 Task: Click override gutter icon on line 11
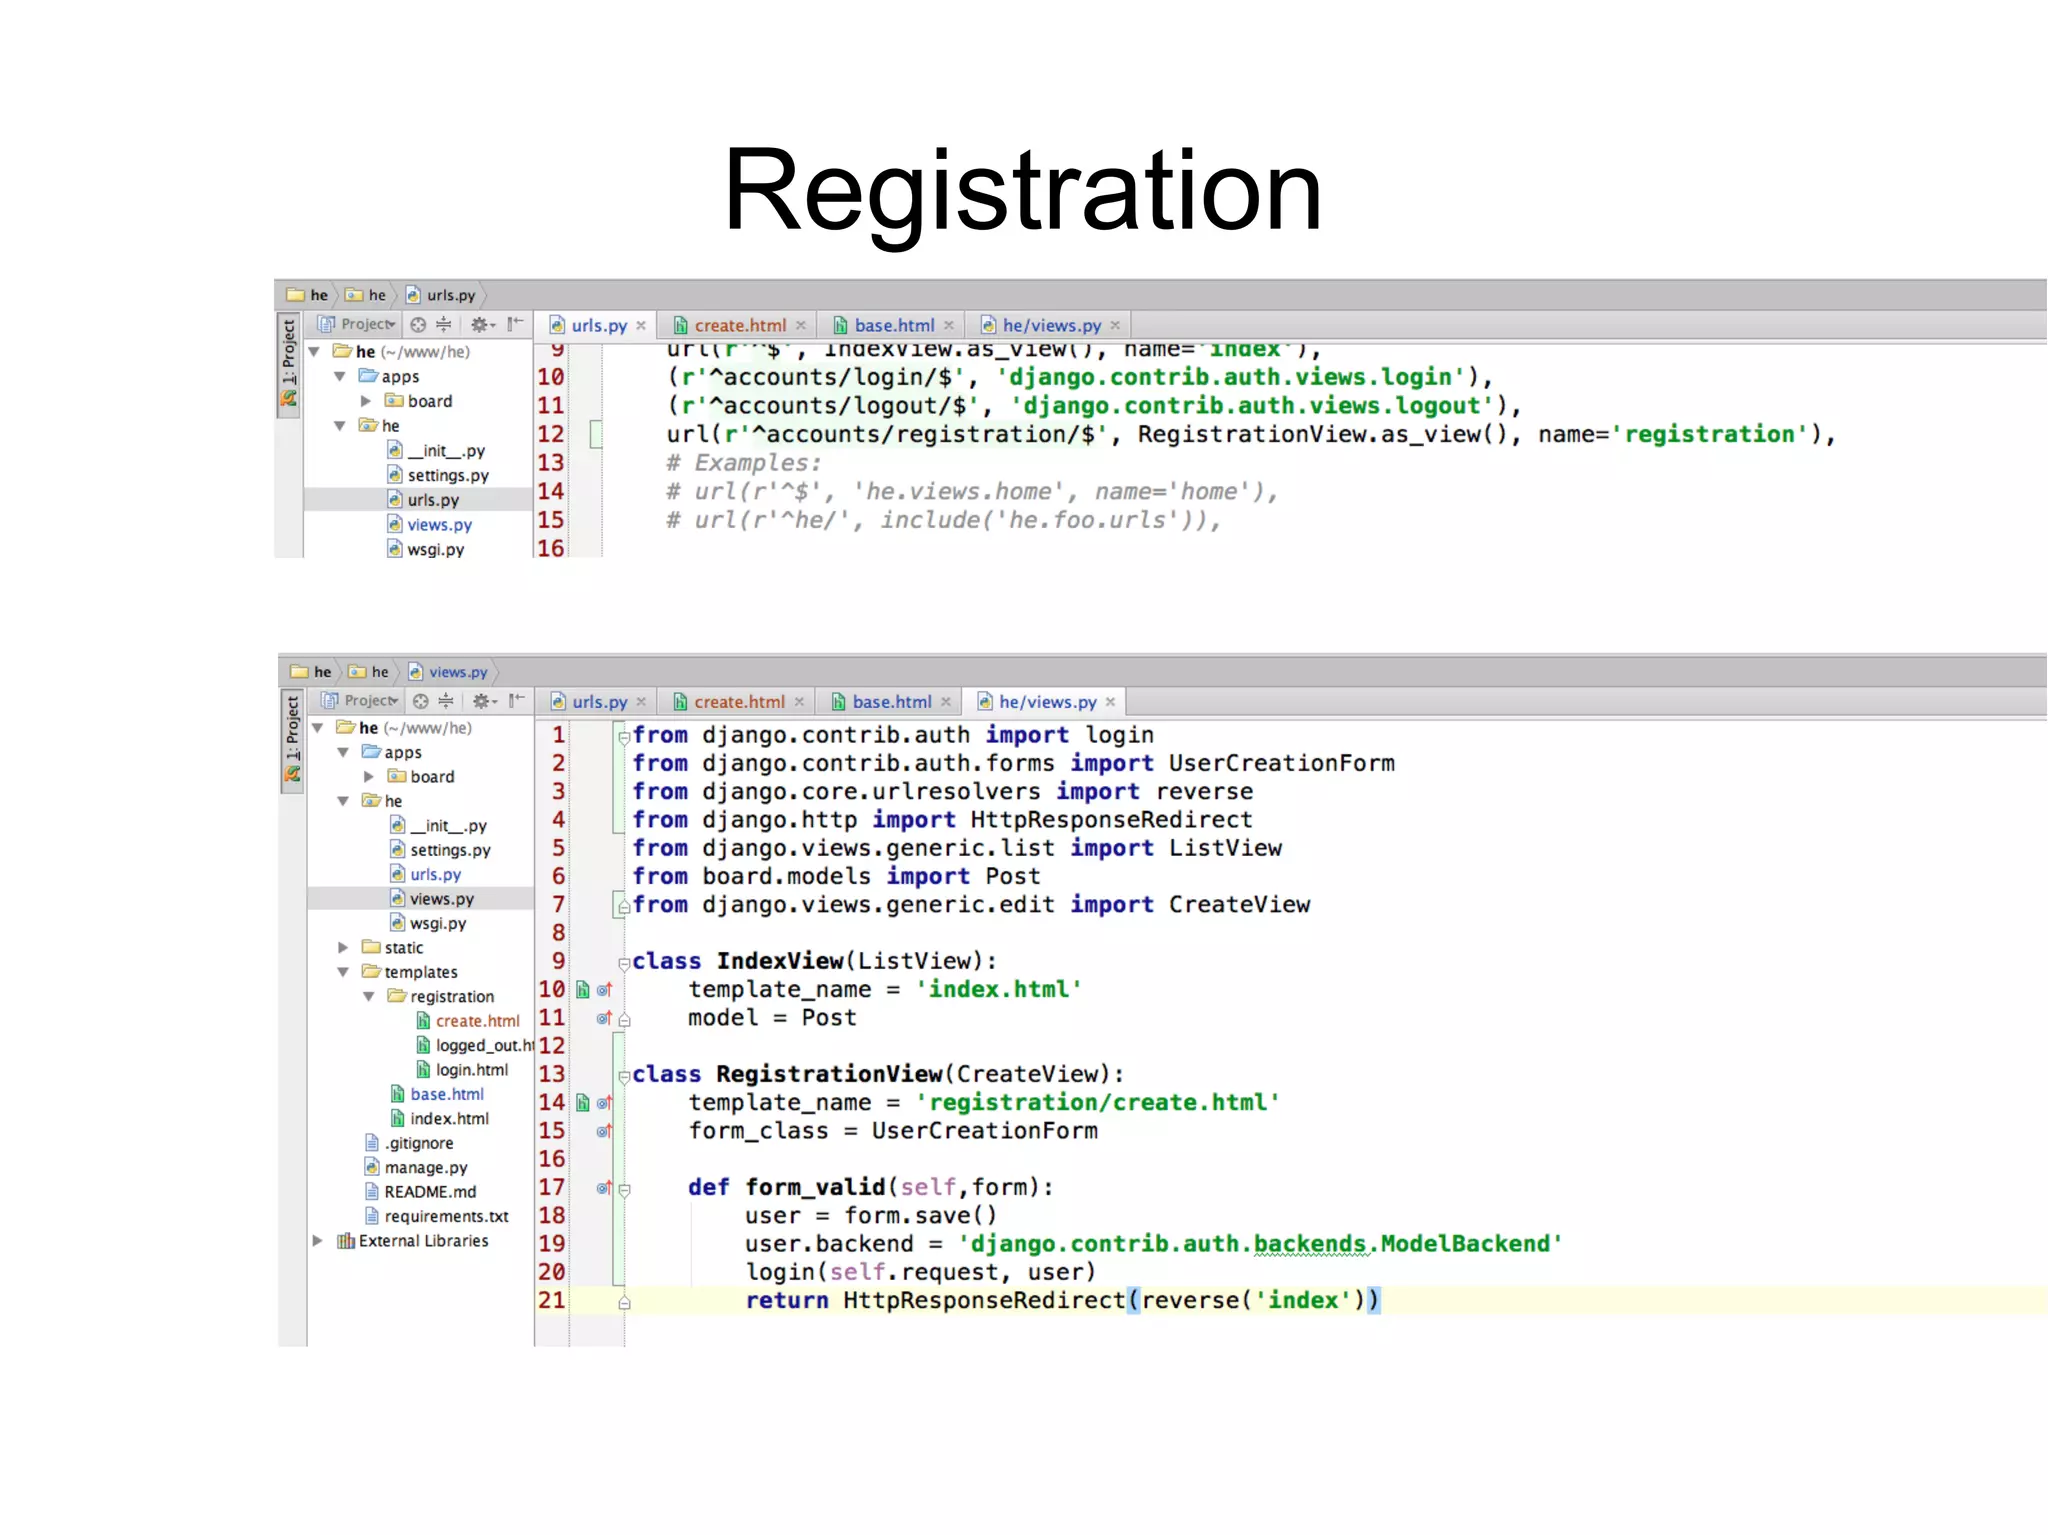604,1018
